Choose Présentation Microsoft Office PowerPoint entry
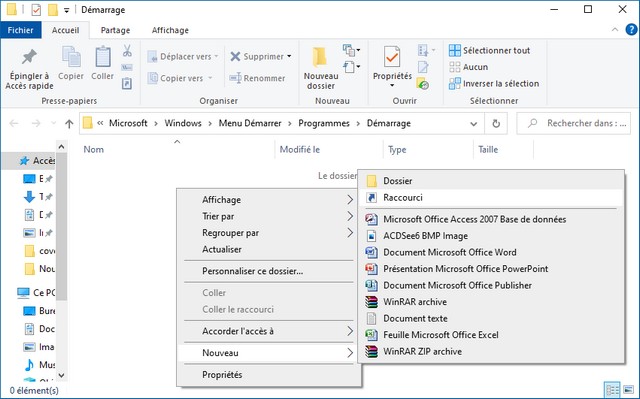Screen dimensions: 640x399 pos(491,269)
